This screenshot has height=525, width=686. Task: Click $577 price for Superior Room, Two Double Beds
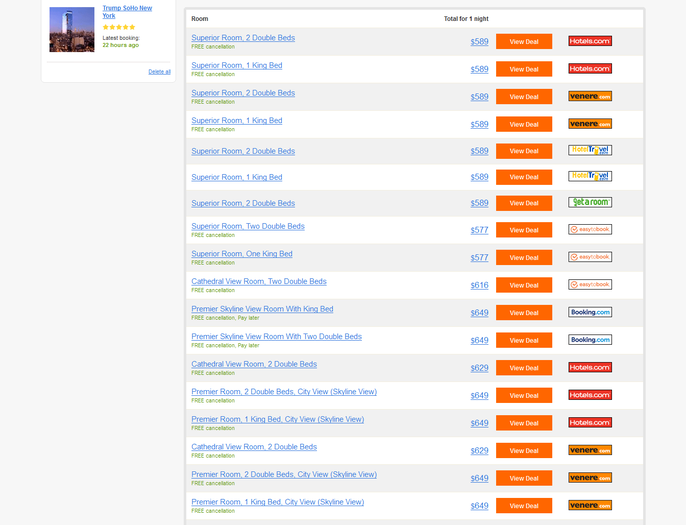pyautogui.click(x=479, y=230)
